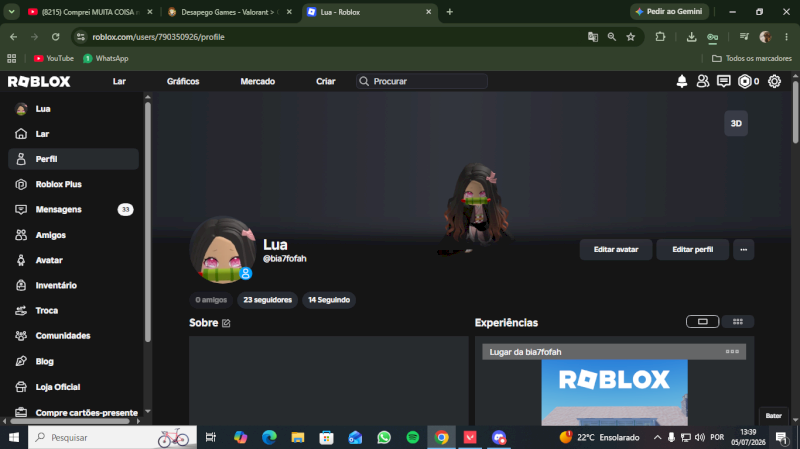Open the Roblox notifications bell
The image size is (800, 449).
coord(682,81)
